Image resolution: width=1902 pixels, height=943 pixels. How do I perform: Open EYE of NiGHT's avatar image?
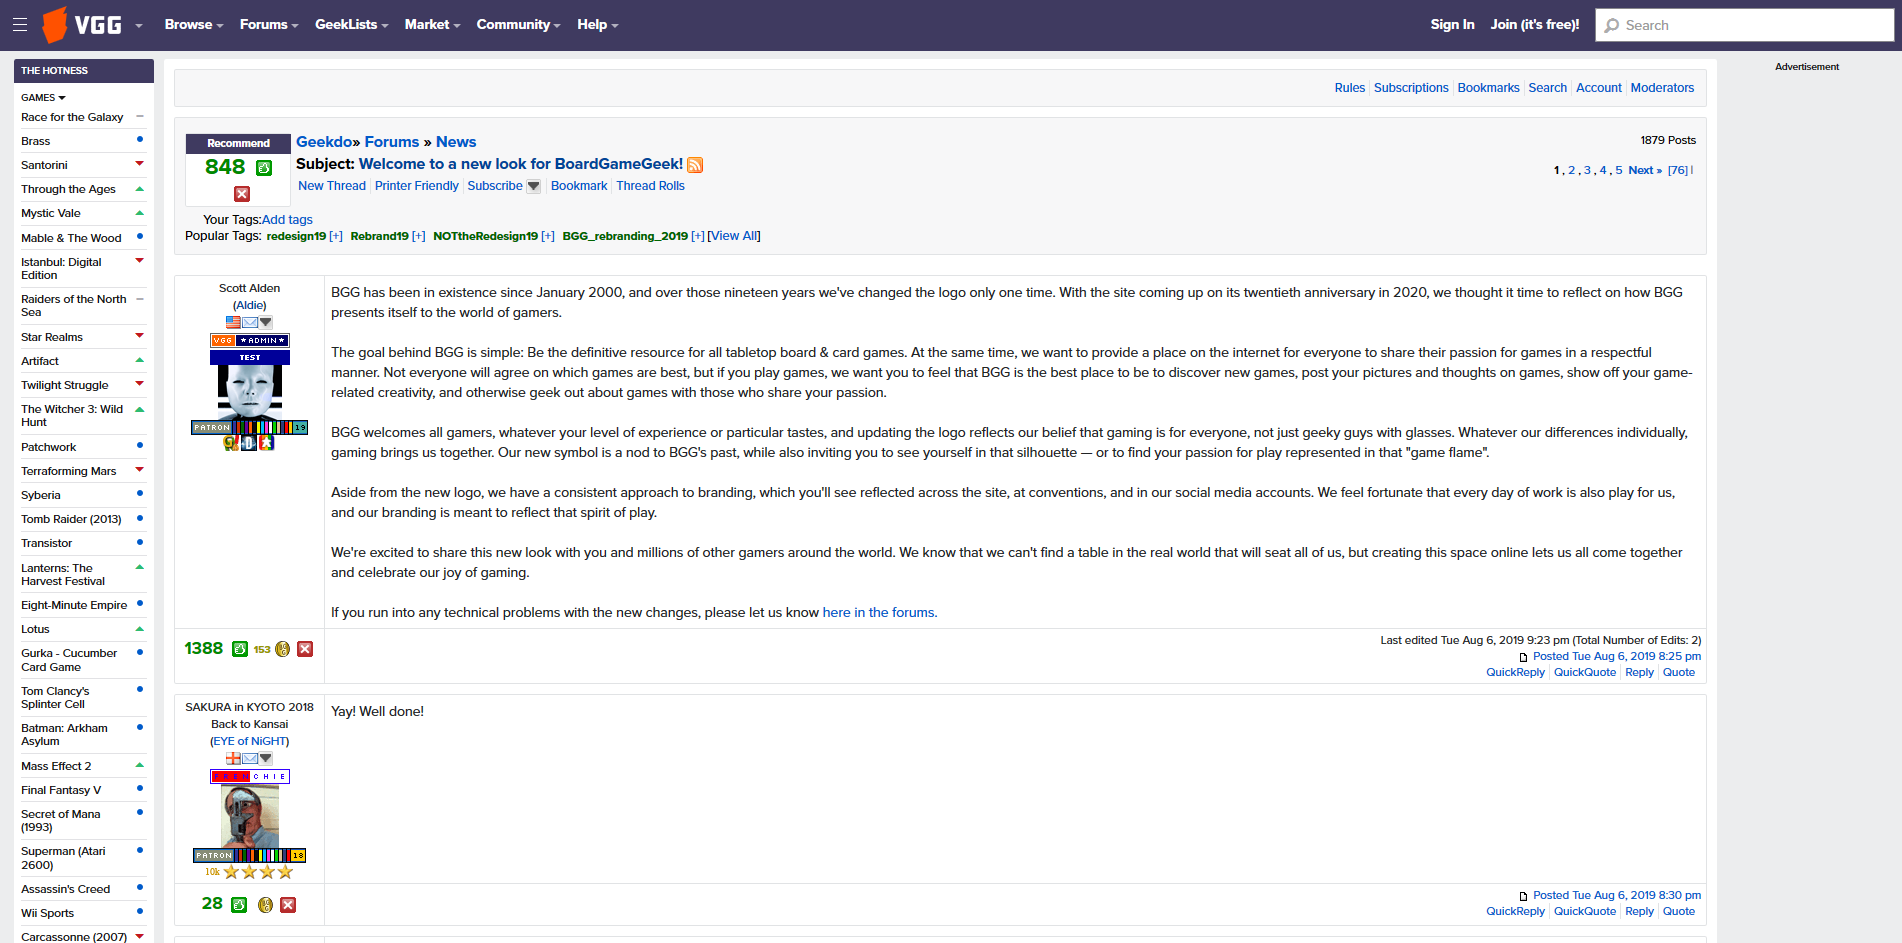tap(250, 816)
